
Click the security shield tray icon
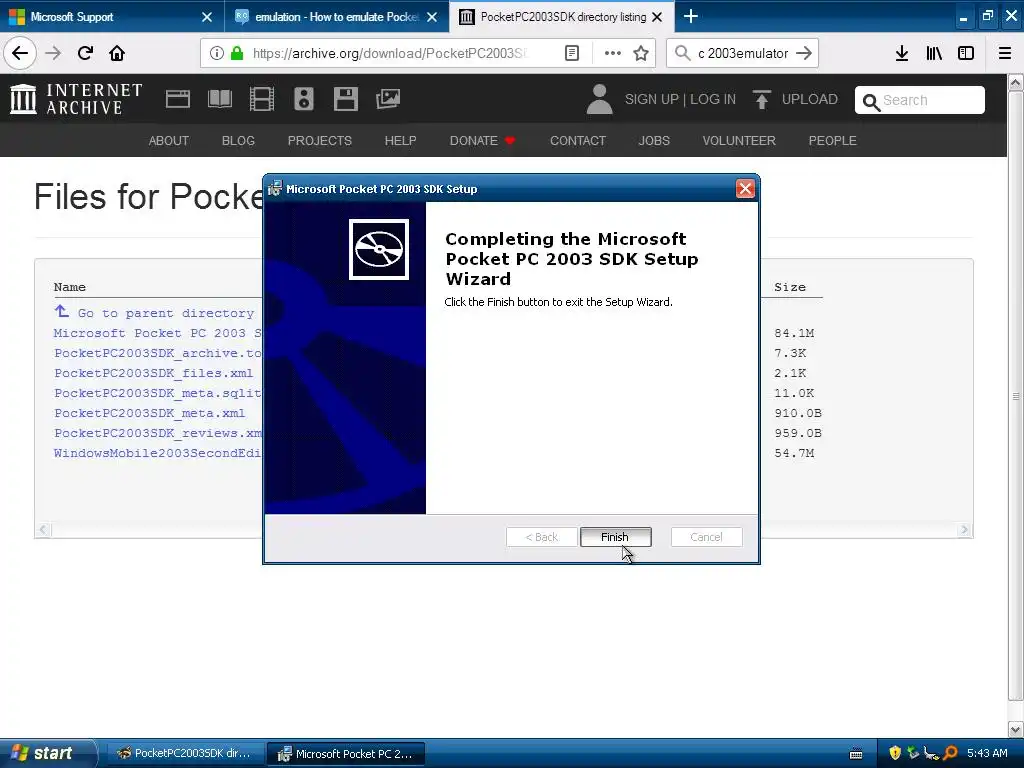tap(895, 753)
